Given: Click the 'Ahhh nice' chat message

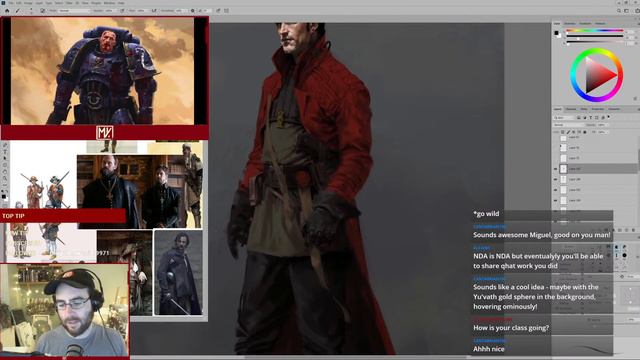Looking at the screenshot, I should coord(489,349).
